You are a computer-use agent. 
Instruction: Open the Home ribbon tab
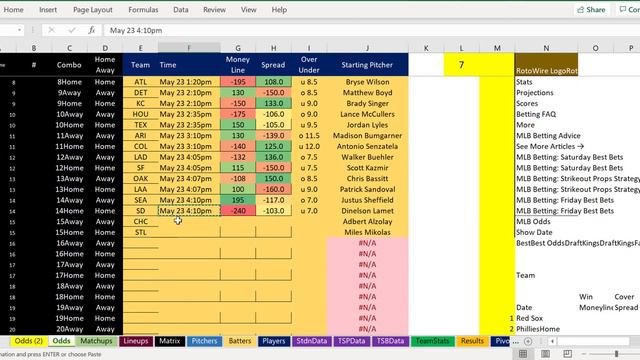tap(13, 10)
